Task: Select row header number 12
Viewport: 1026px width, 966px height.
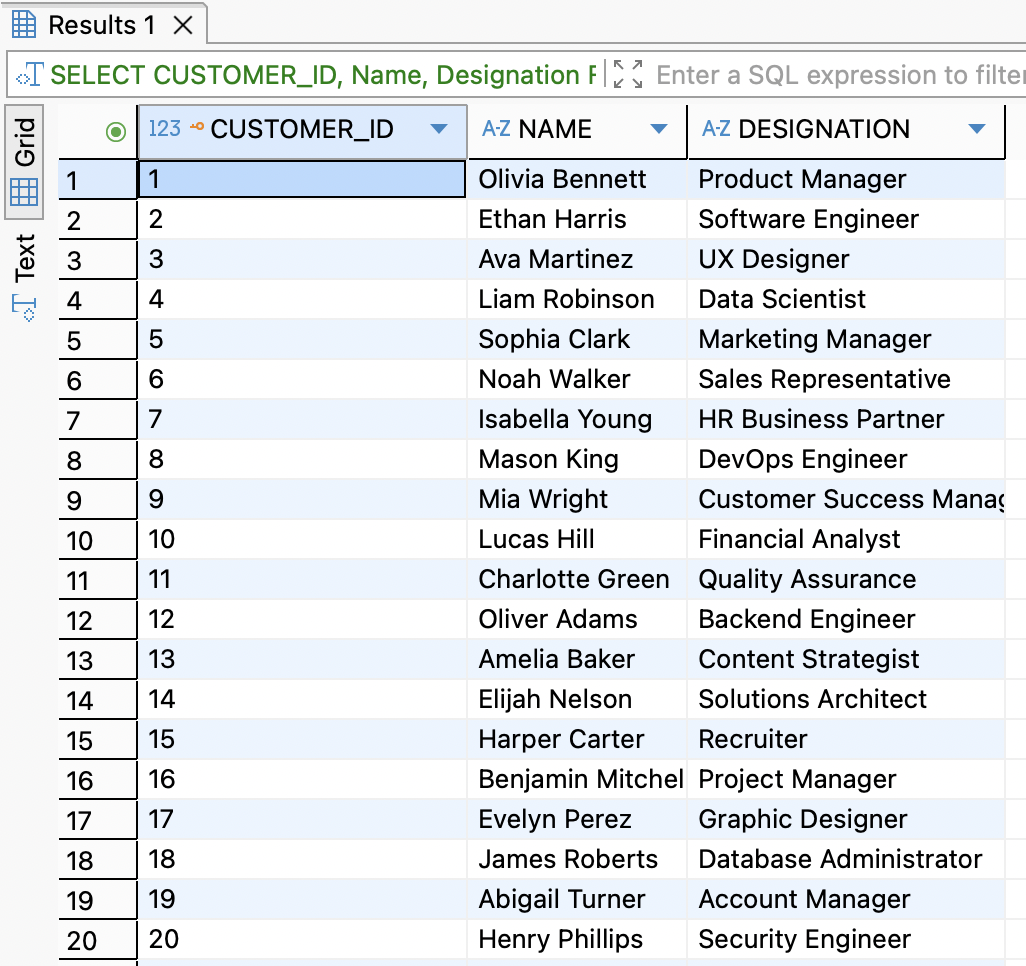Action: coord(97,620)
